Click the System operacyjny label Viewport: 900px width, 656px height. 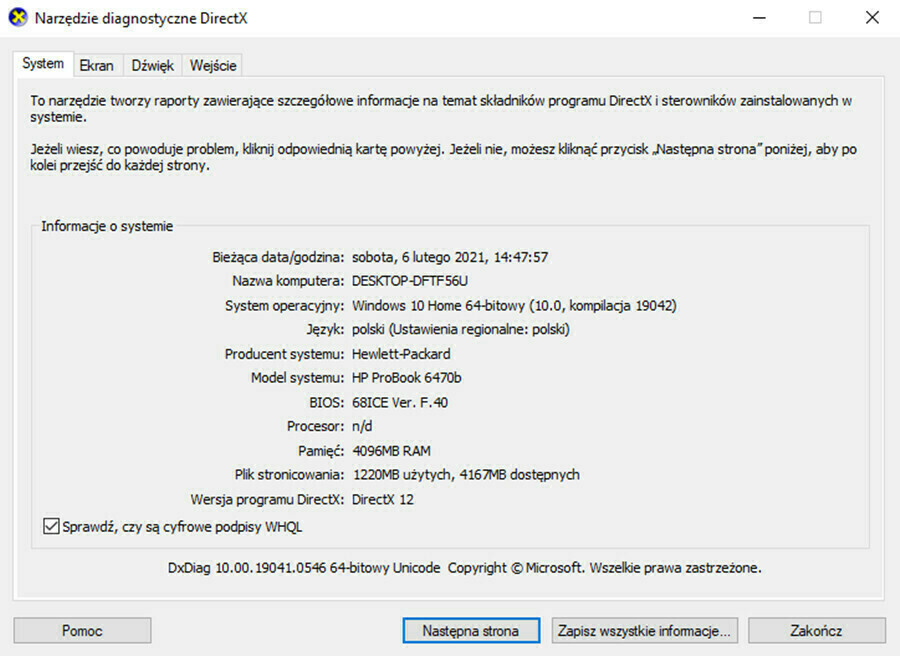click(x=285, y=305)
